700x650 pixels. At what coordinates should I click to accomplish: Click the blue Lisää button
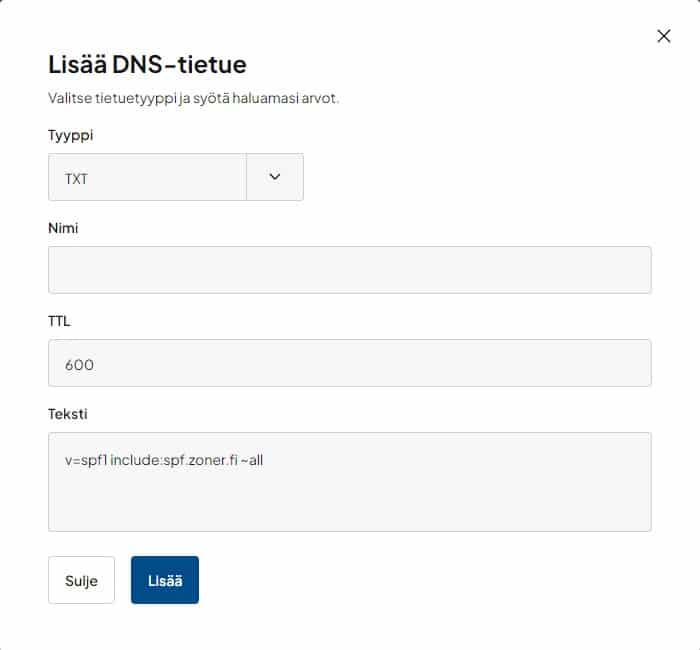[x=165, y=580]
